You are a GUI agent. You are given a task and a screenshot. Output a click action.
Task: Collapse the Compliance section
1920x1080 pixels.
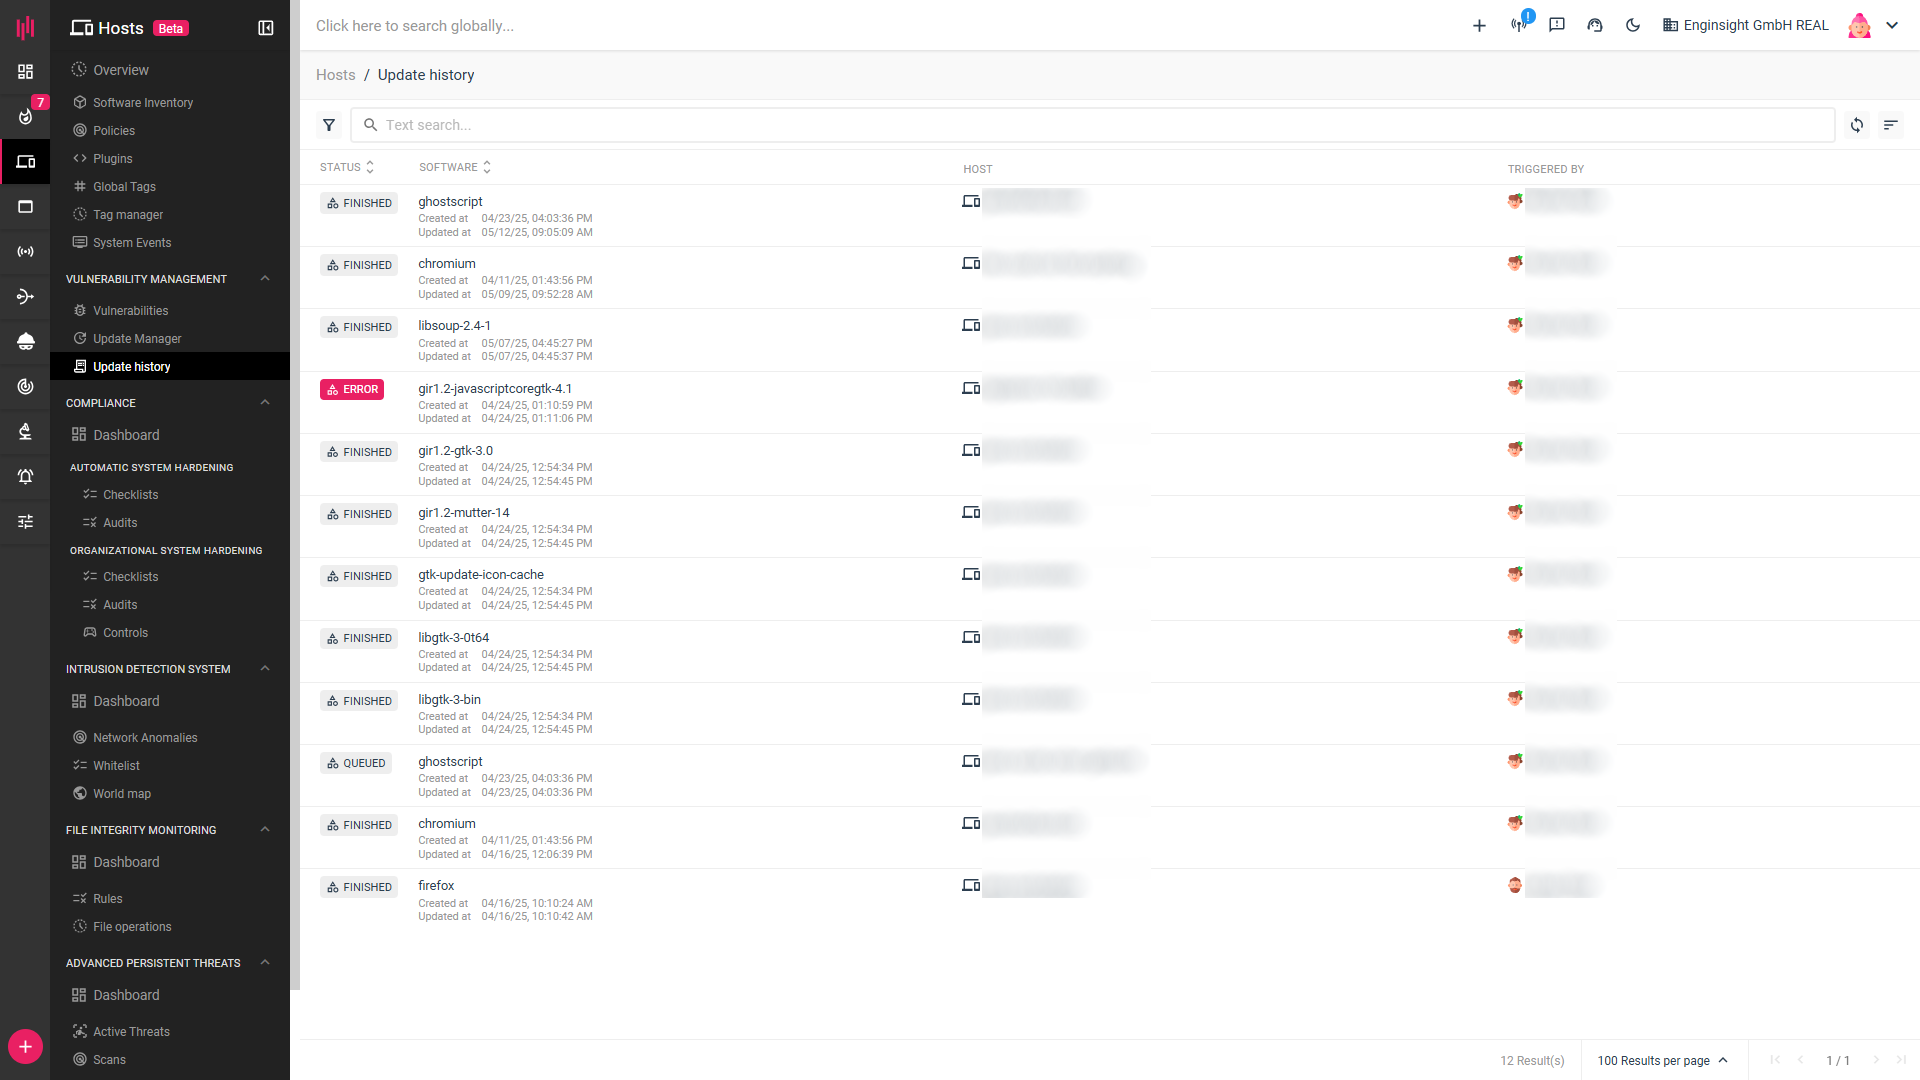(265, 403)
